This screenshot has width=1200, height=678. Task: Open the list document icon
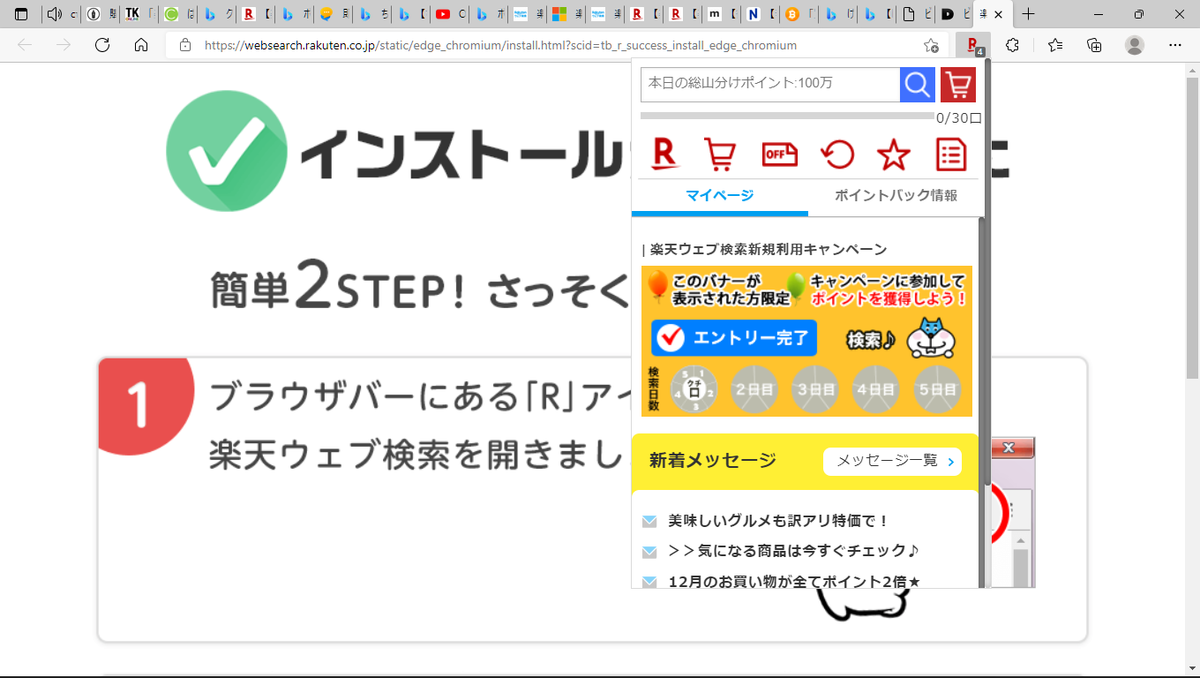[x=951, y=154]
